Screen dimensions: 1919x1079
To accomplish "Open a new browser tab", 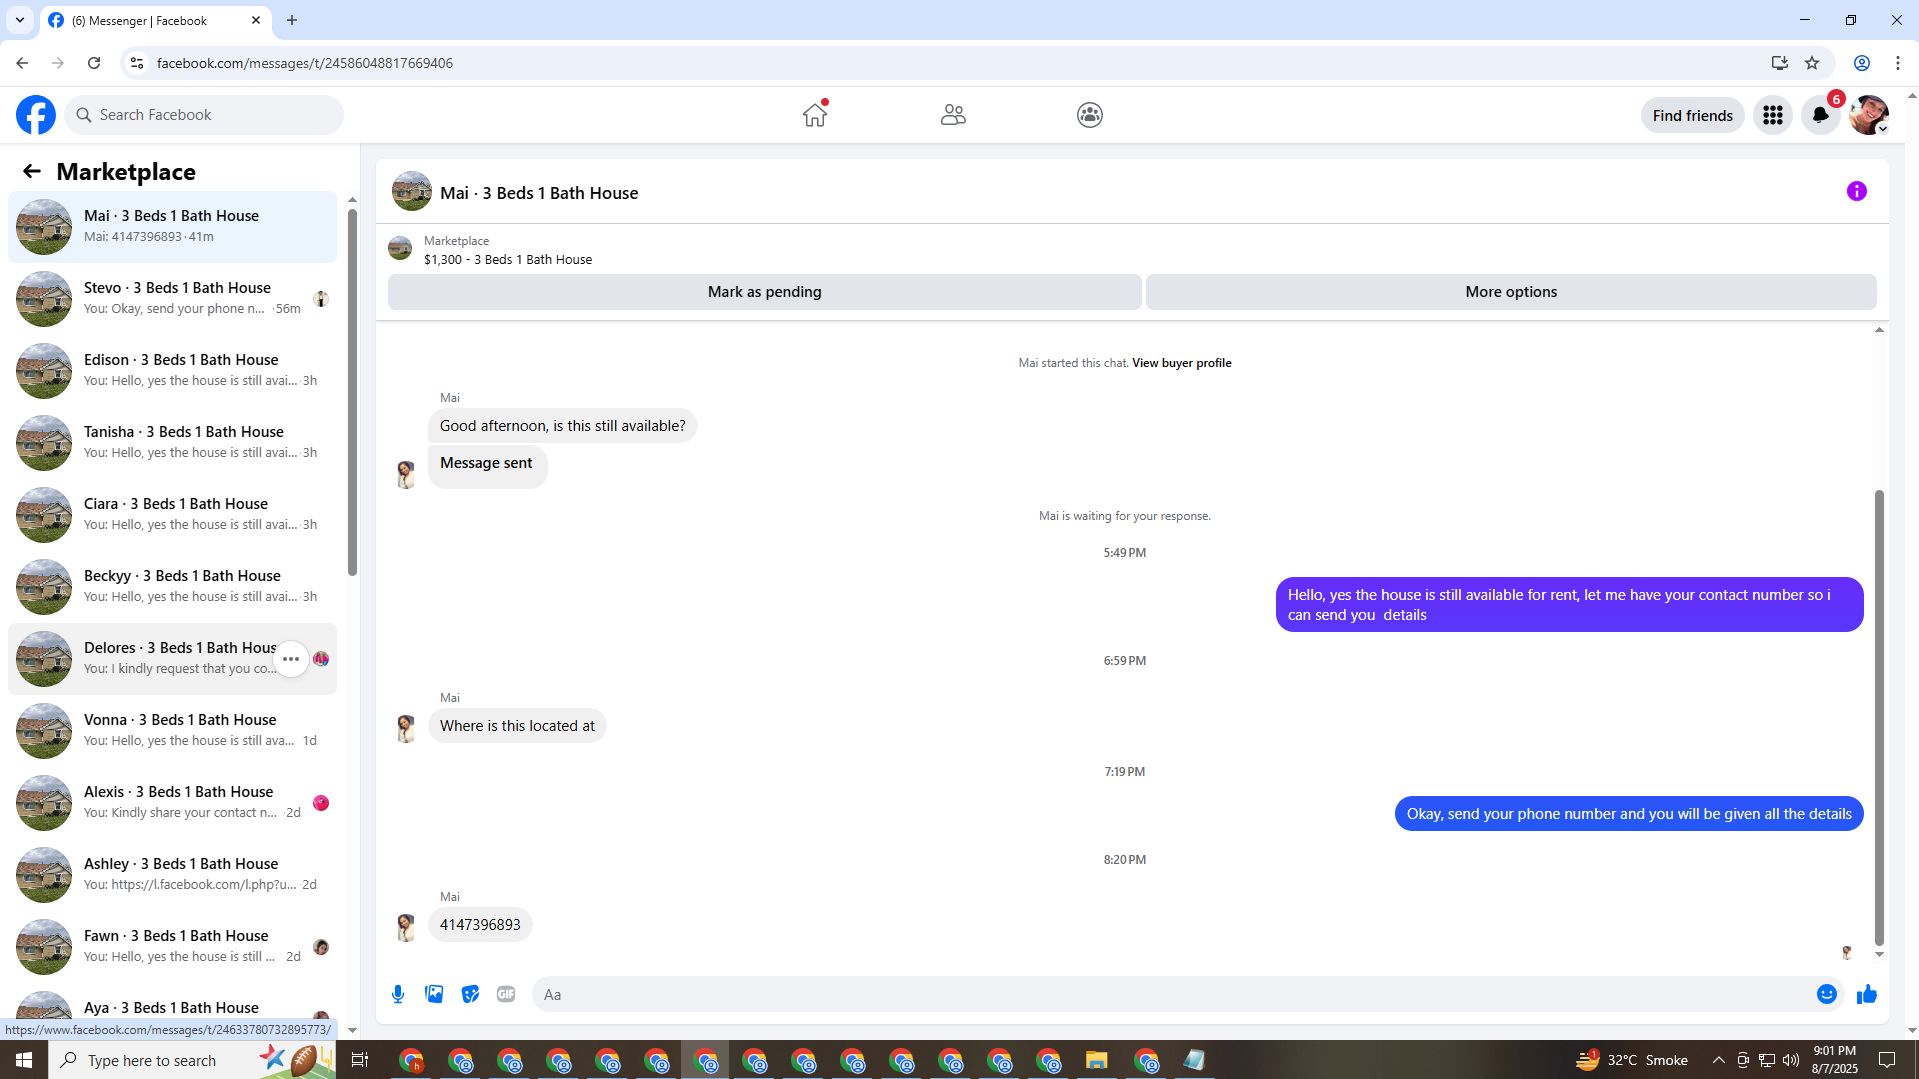I will pos(292,20).
